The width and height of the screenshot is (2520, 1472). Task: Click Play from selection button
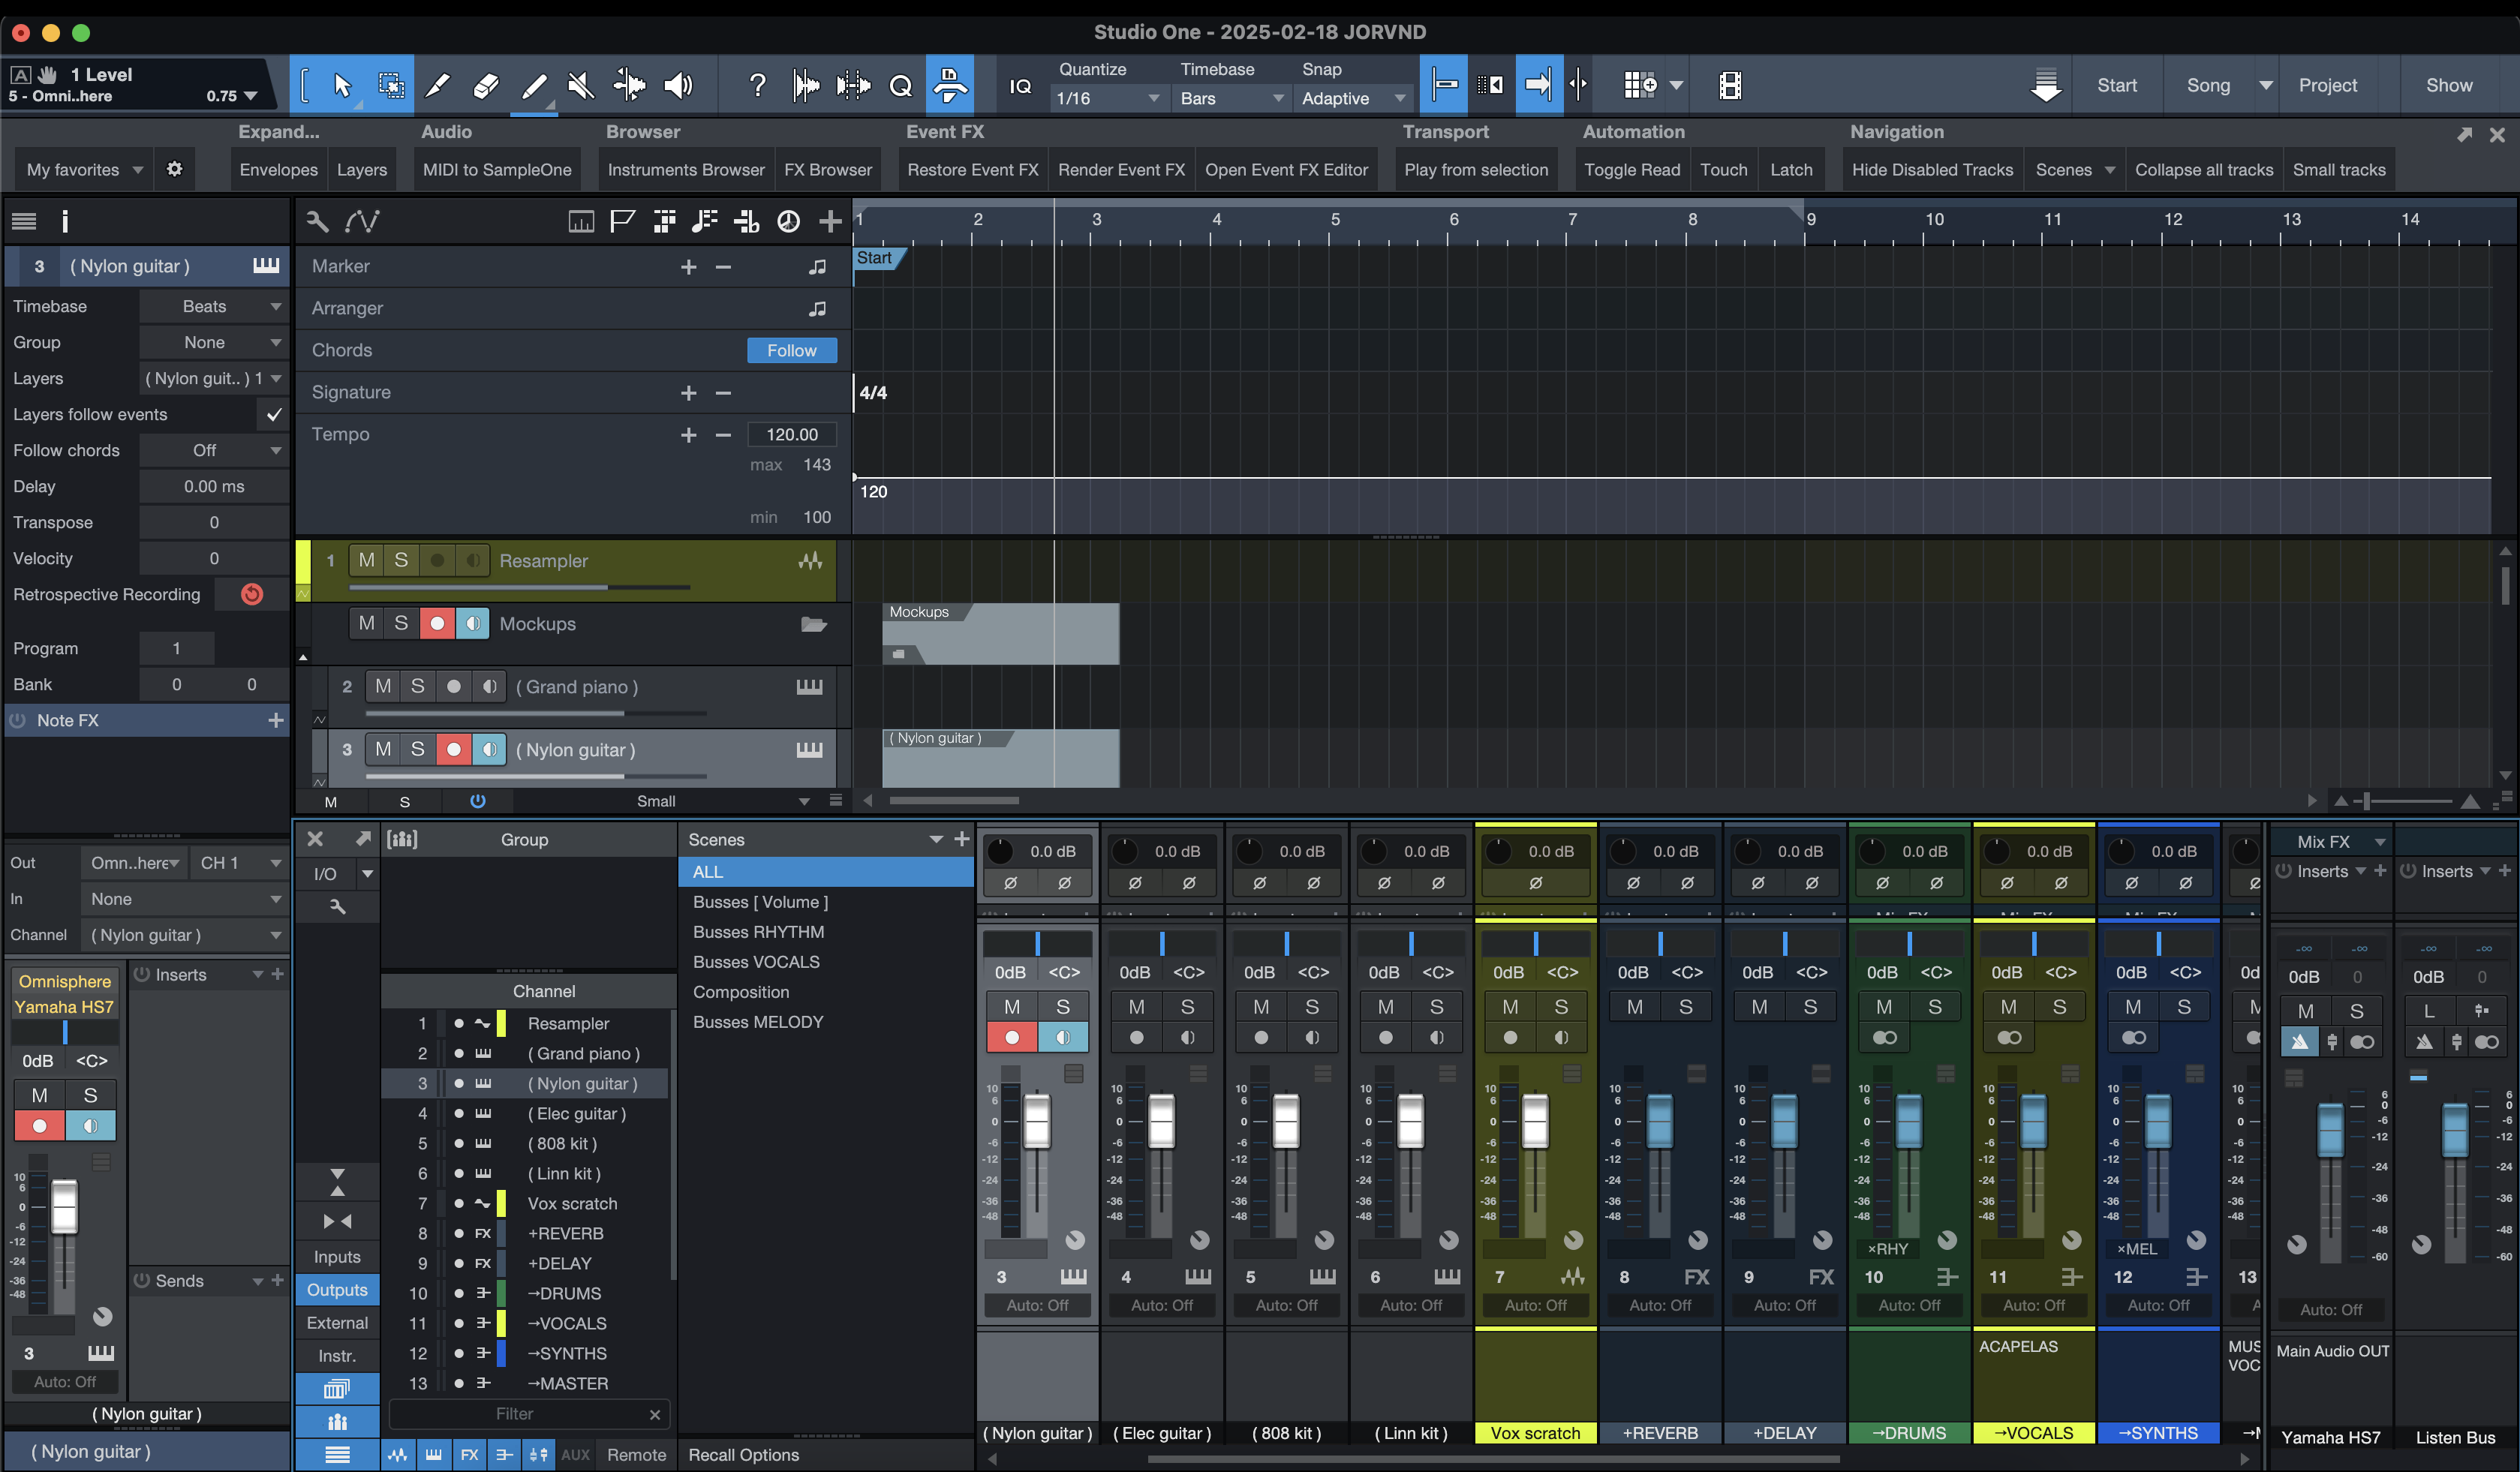point(1475,169)
